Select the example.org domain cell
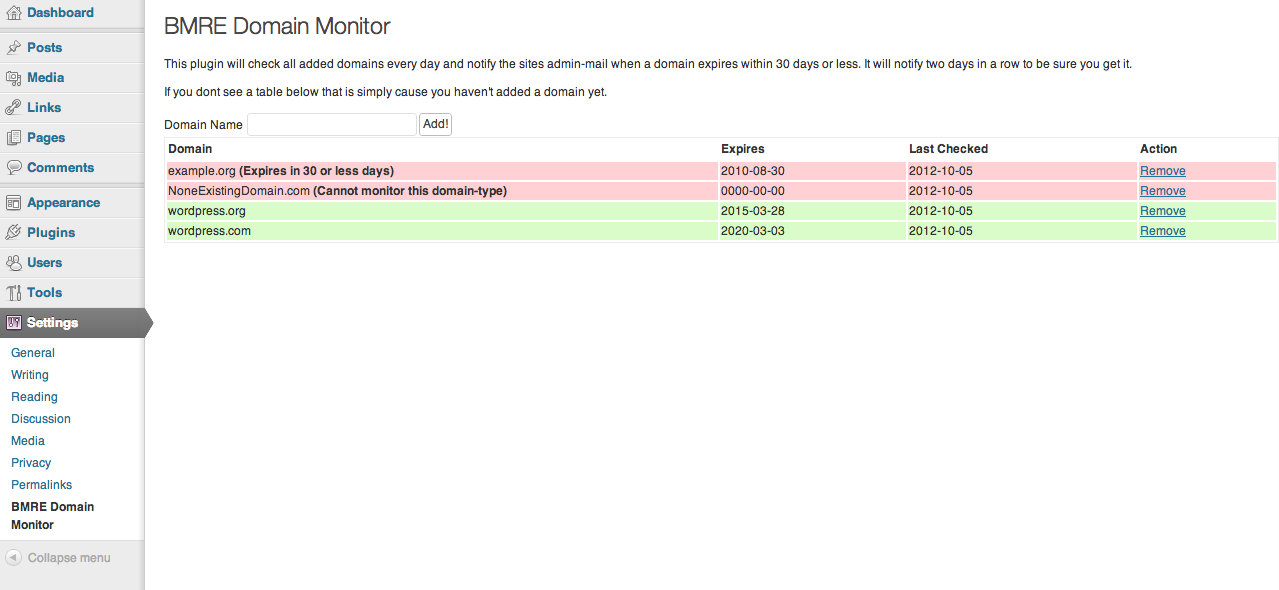This screenshot has height=590, width=1279. [442, 171]
